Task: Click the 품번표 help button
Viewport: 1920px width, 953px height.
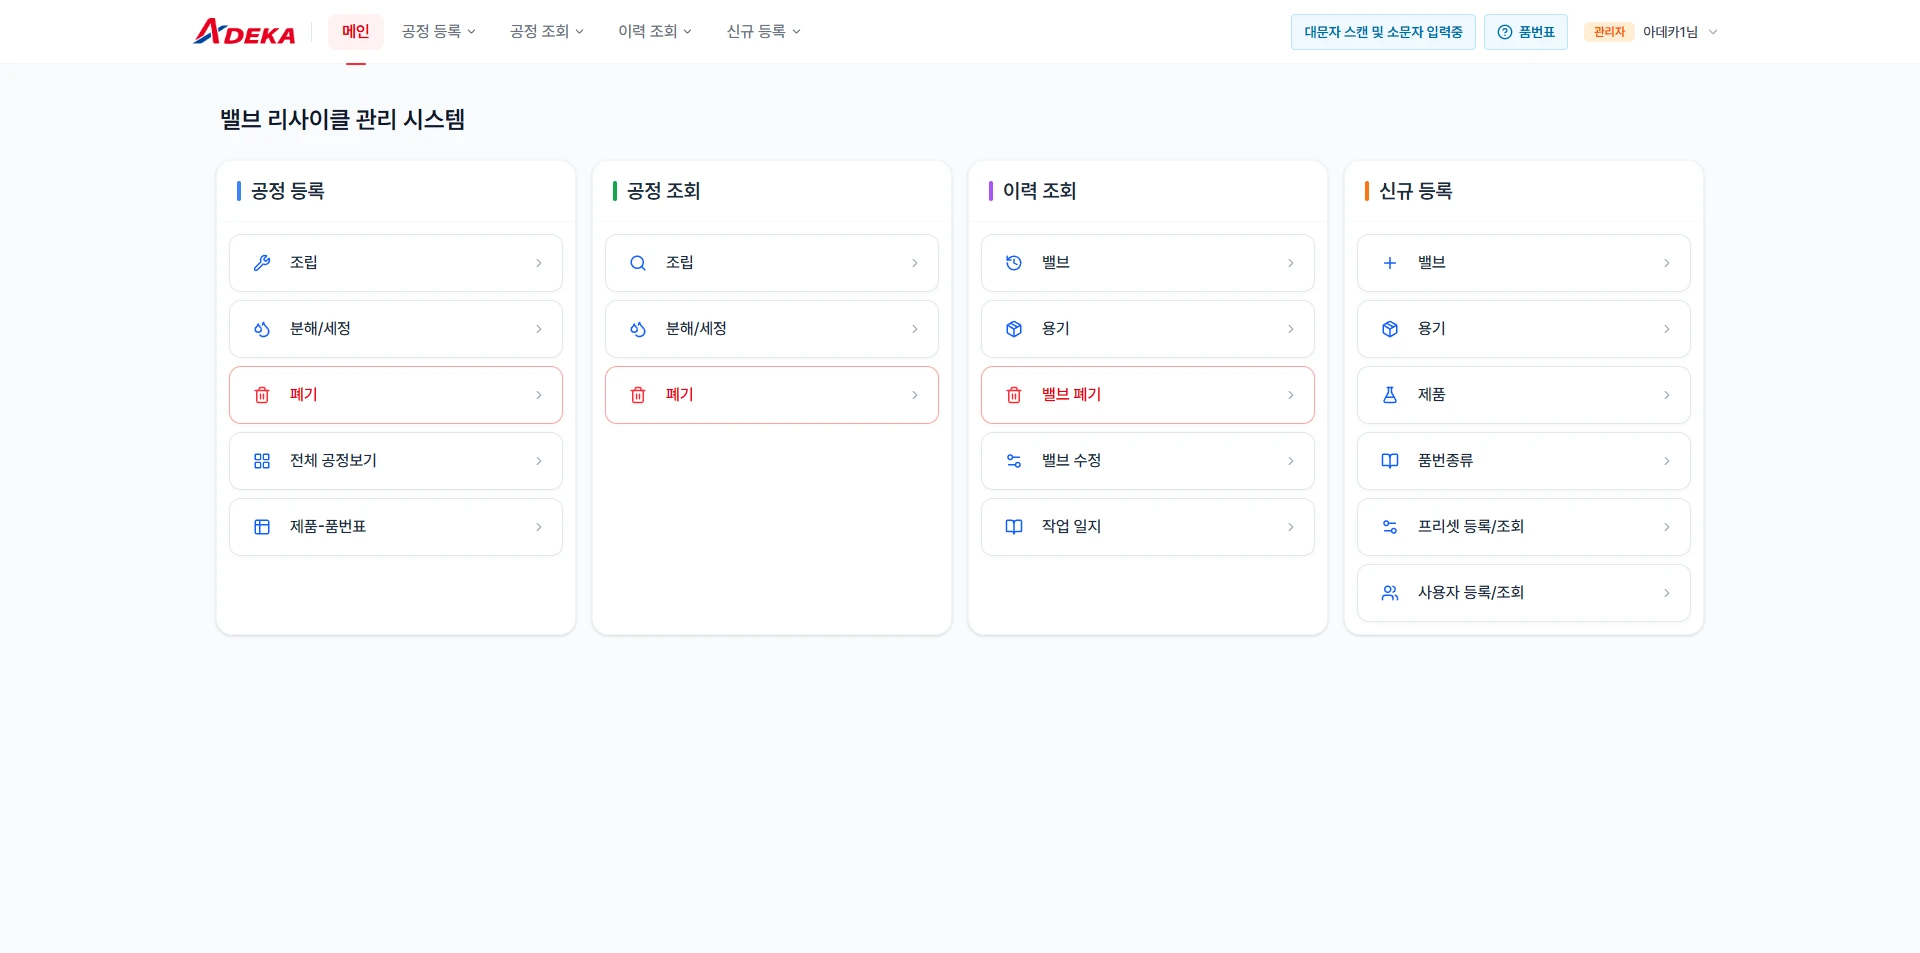Action: (x=1526, y=32)
